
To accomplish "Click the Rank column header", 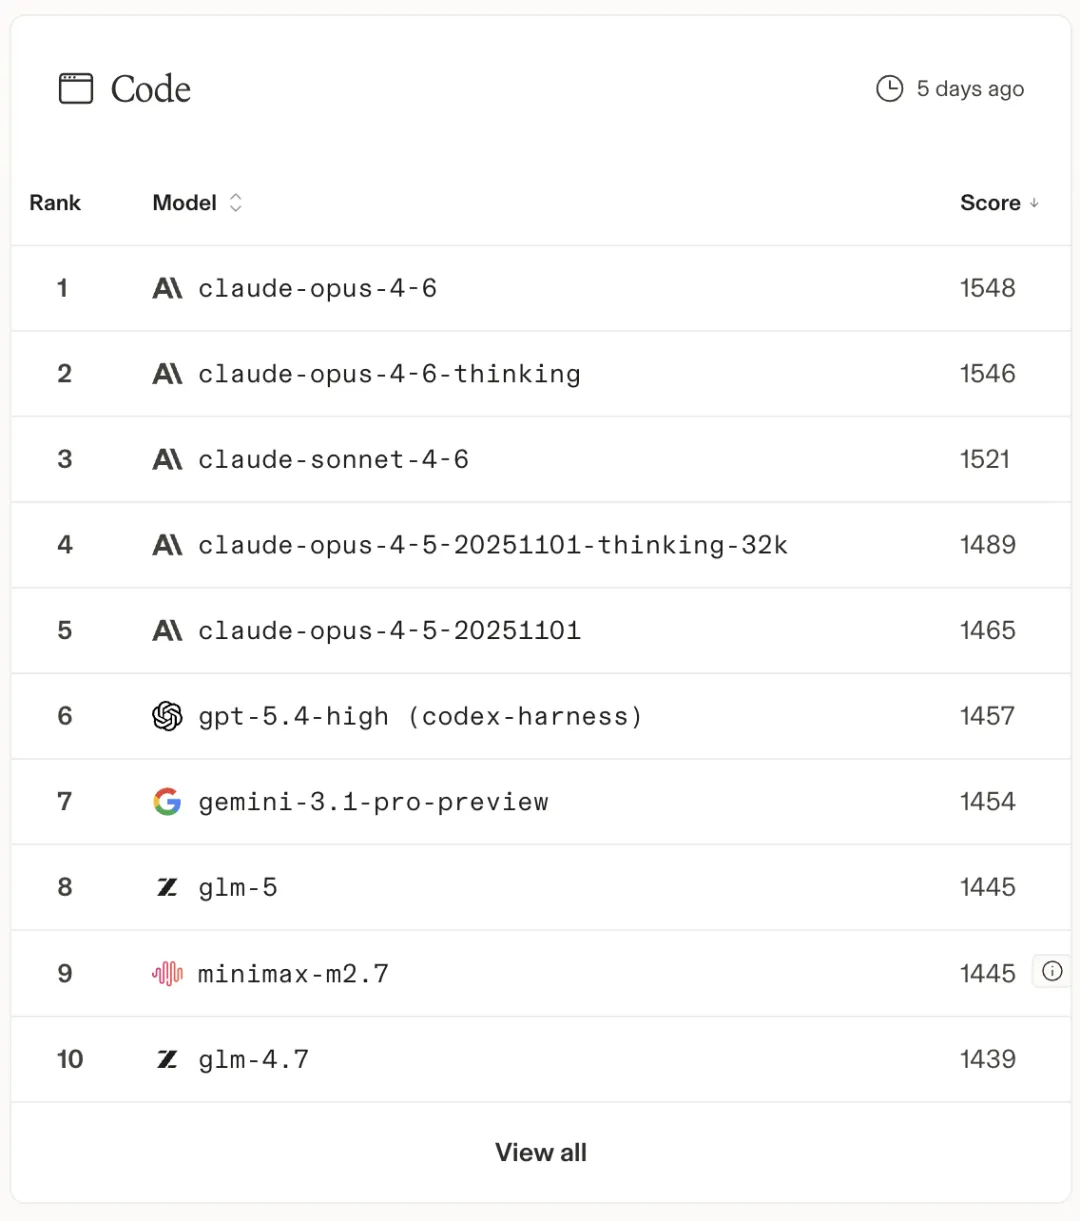I will 55,202.
